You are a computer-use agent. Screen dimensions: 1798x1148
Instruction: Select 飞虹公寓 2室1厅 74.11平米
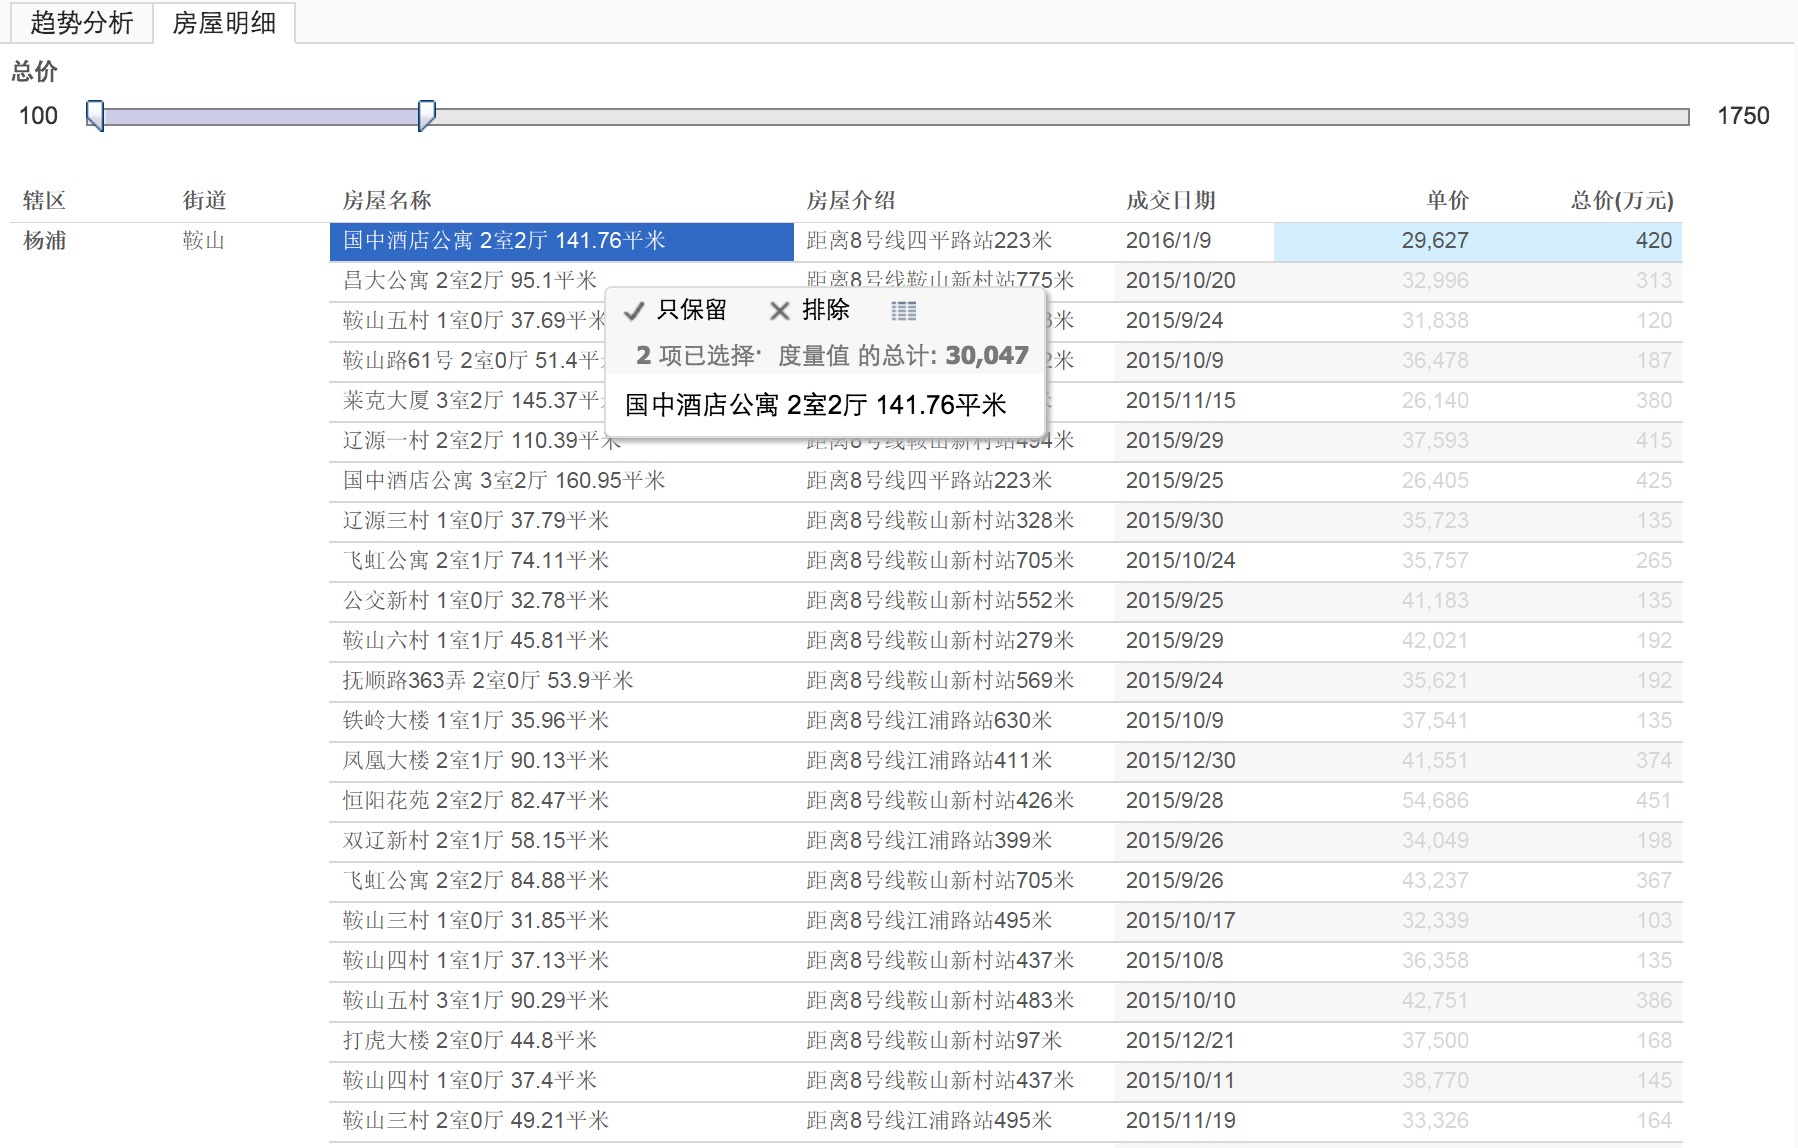[476, 560]
